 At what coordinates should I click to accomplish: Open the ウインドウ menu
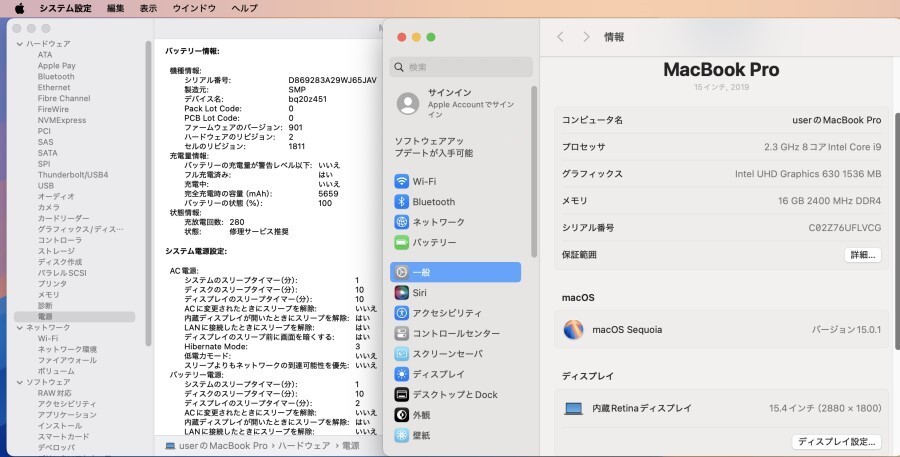194,8
